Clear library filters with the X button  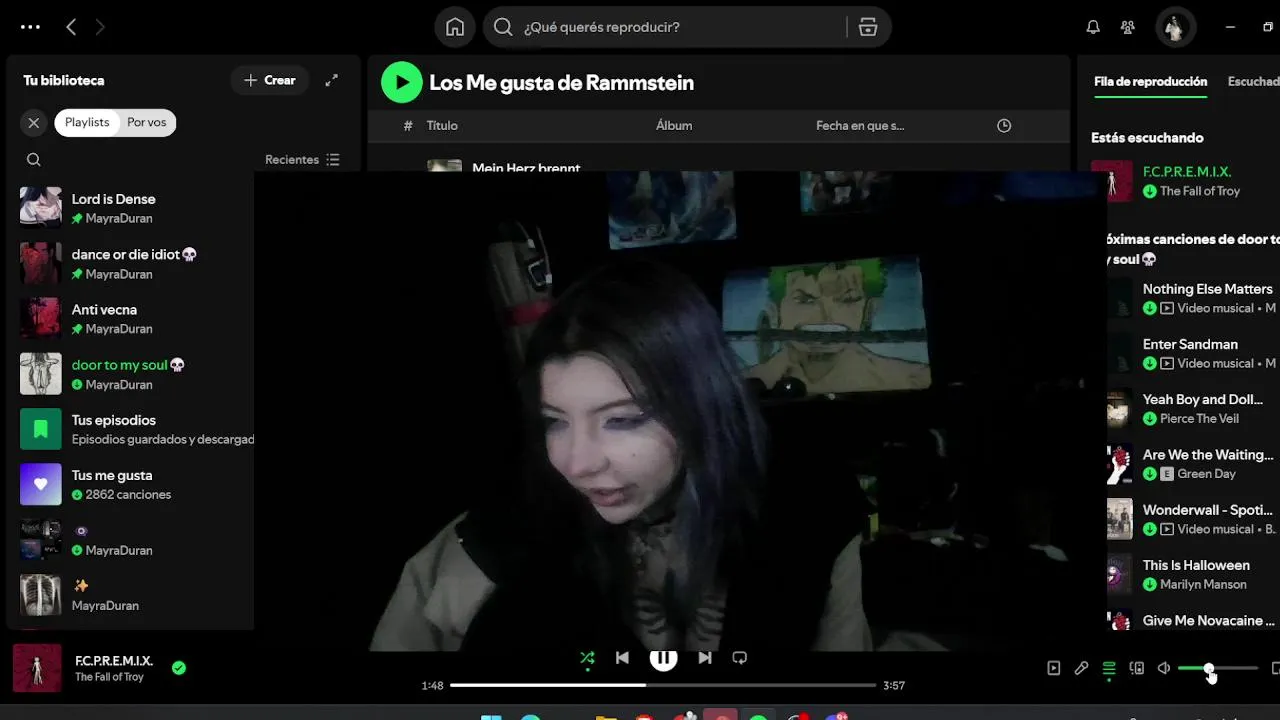pos(34,122)
